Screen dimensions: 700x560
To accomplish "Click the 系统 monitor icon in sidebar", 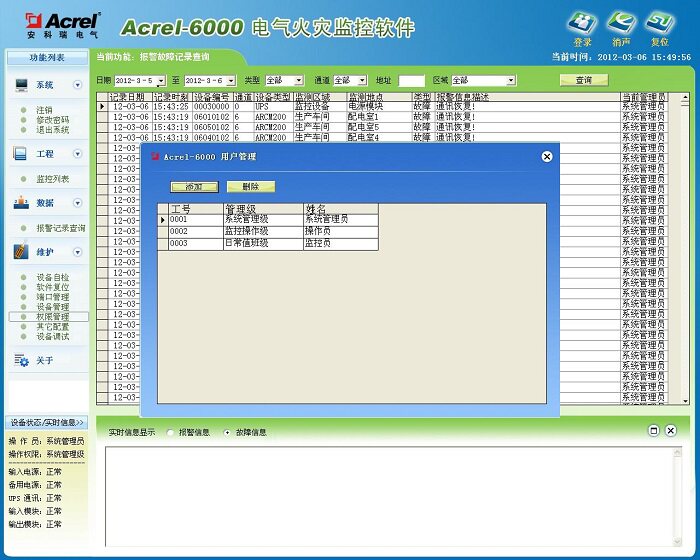I will [x=21, y=85].
